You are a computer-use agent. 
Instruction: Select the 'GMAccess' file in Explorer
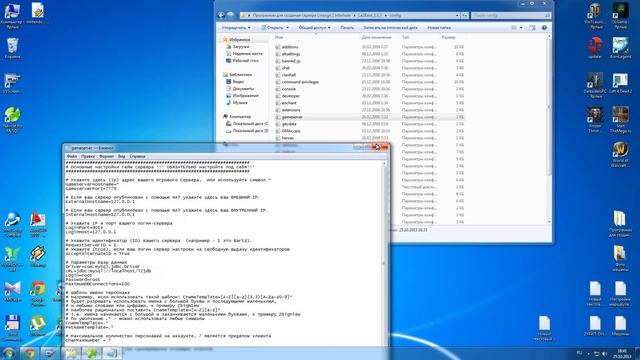pyautogui.click(x=291, y=131)
